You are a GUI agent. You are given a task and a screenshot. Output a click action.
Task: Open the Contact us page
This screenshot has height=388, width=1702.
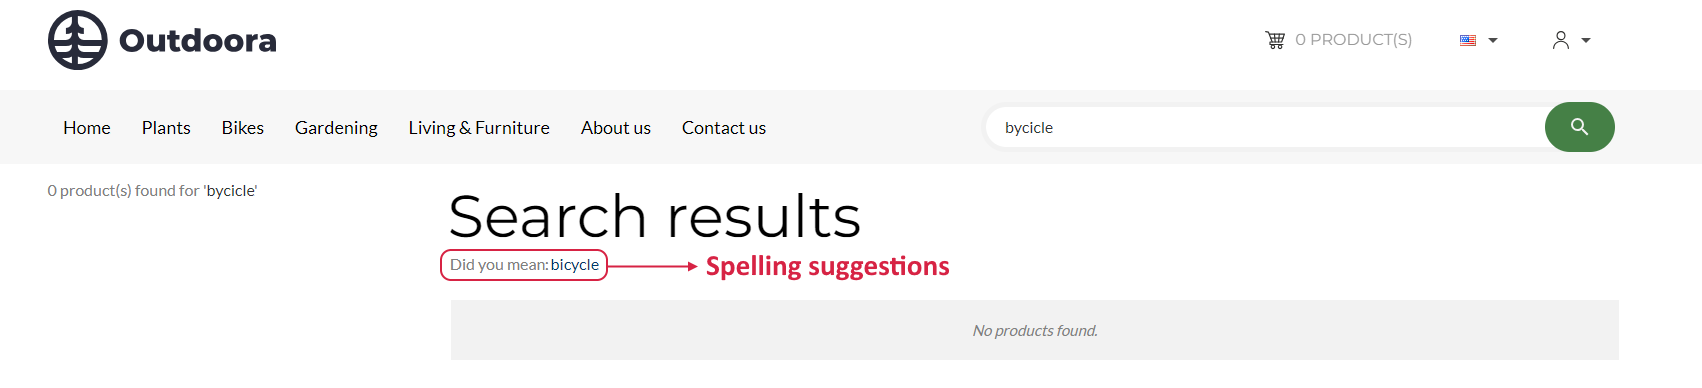724,128
